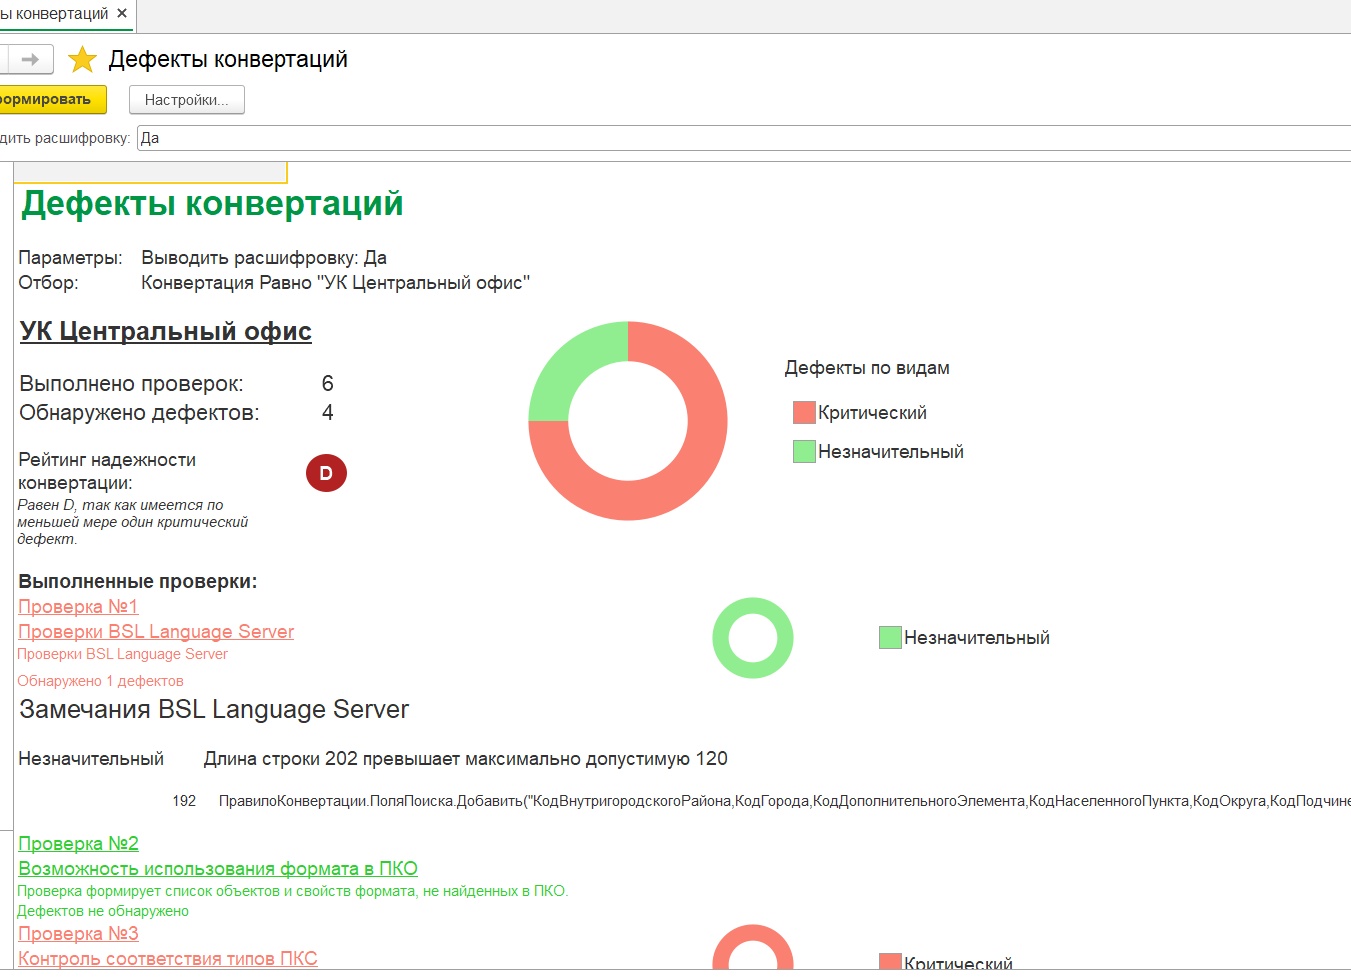Click the text Обнаружено 1 дефектов
1351x980 pixels.
100,681
